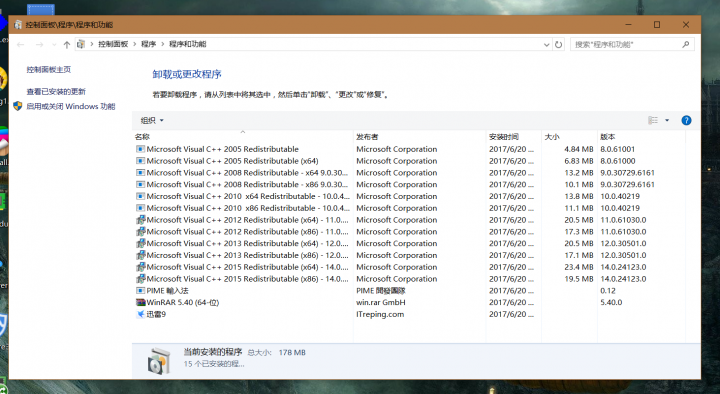The width and height of the screenshot is (720, 394).
Task: Open 查看已安装的更新 link
Action: (x=56, y=91)
